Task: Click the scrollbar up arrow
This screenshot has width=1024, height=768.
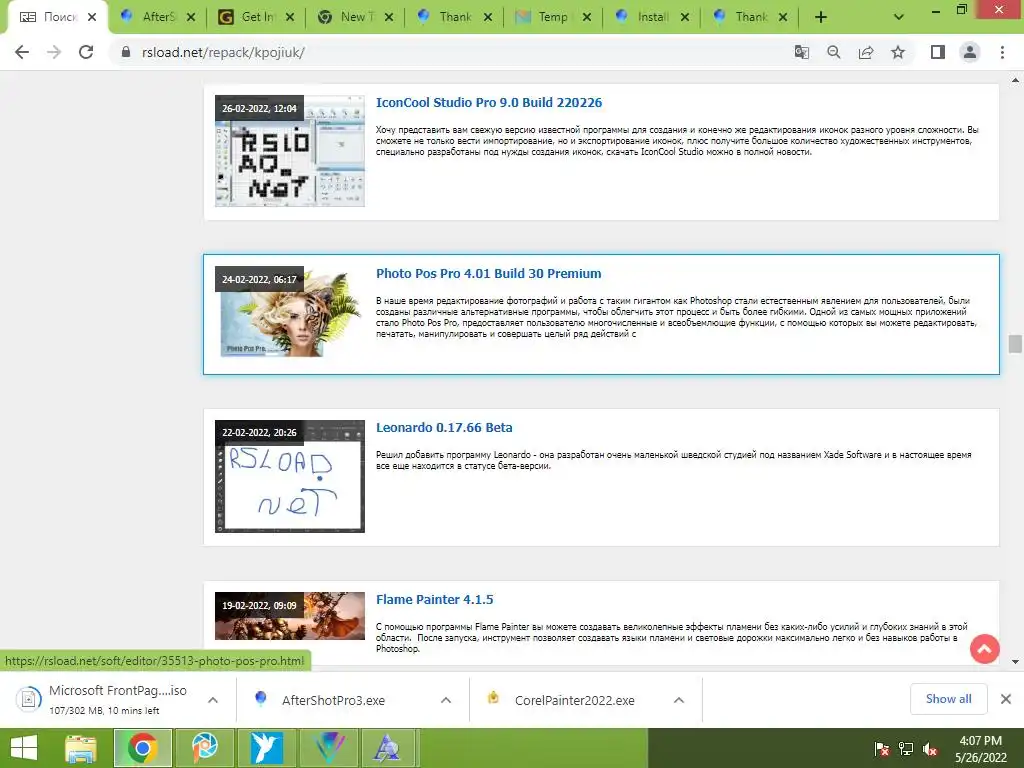Action: [1015, 80]
